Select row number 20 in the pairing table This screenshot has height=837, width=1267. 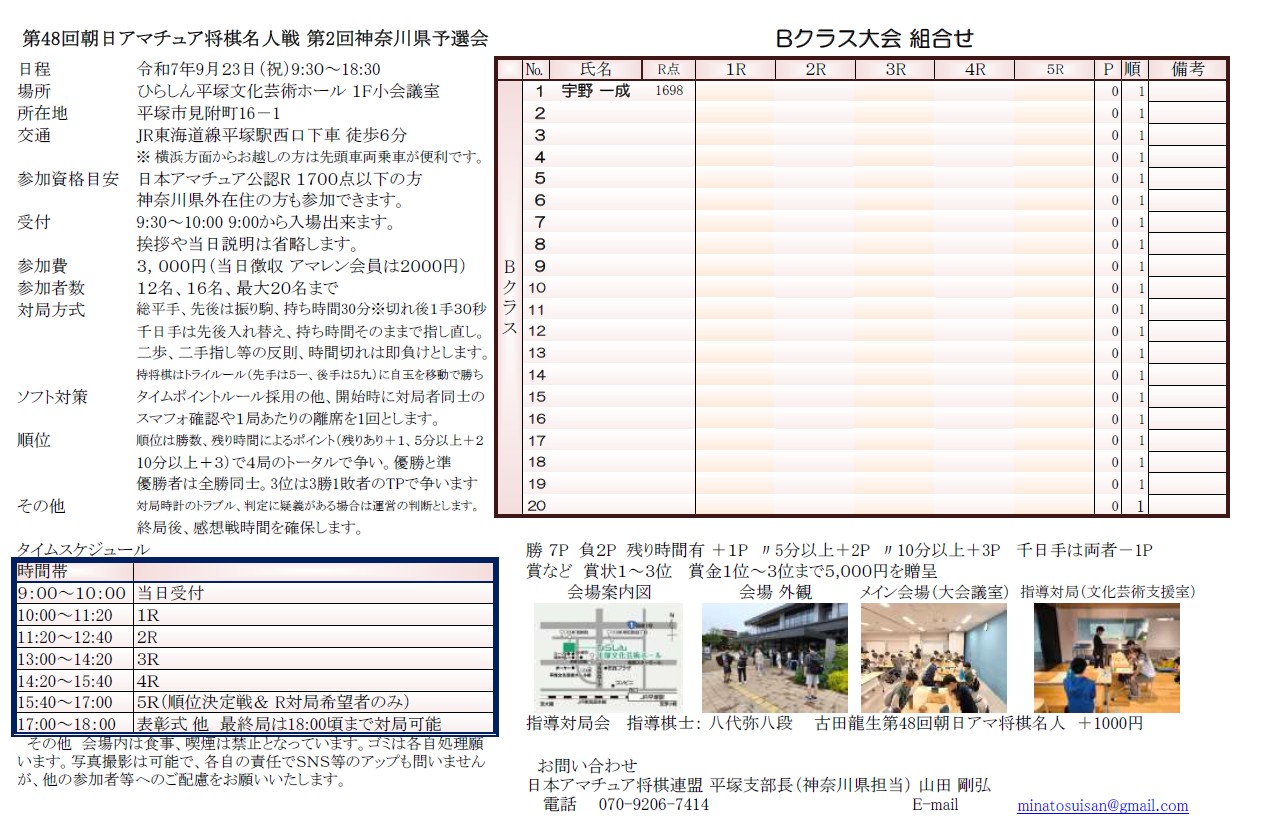pos(537,506)
